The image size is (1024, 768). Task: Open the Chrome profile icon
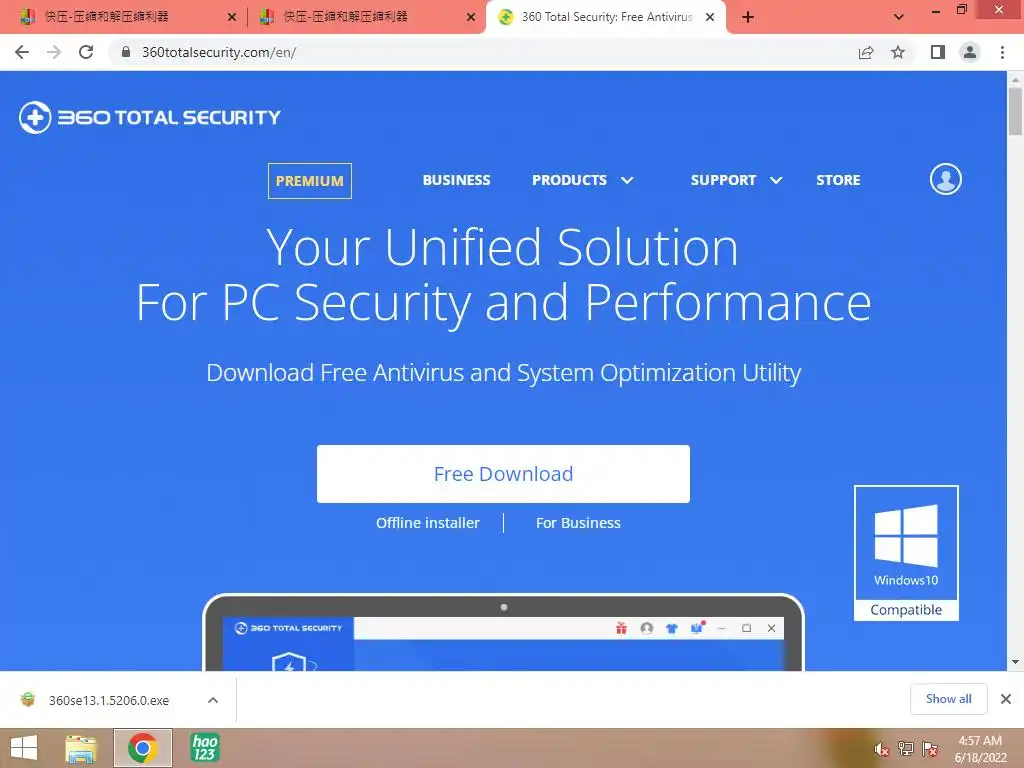970,52
